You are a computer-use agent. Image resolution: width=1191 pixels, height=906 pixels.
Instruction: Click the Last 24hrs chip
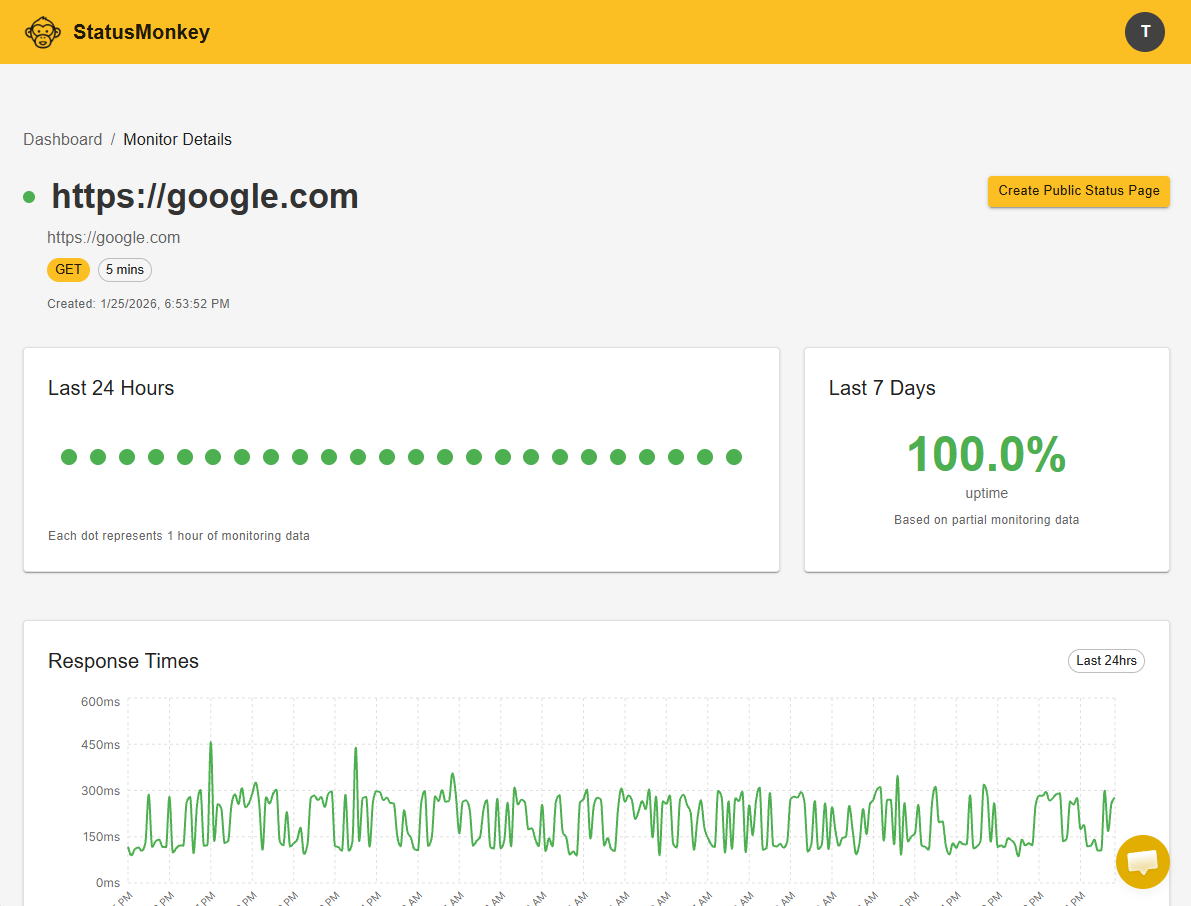coord(1106,661)
